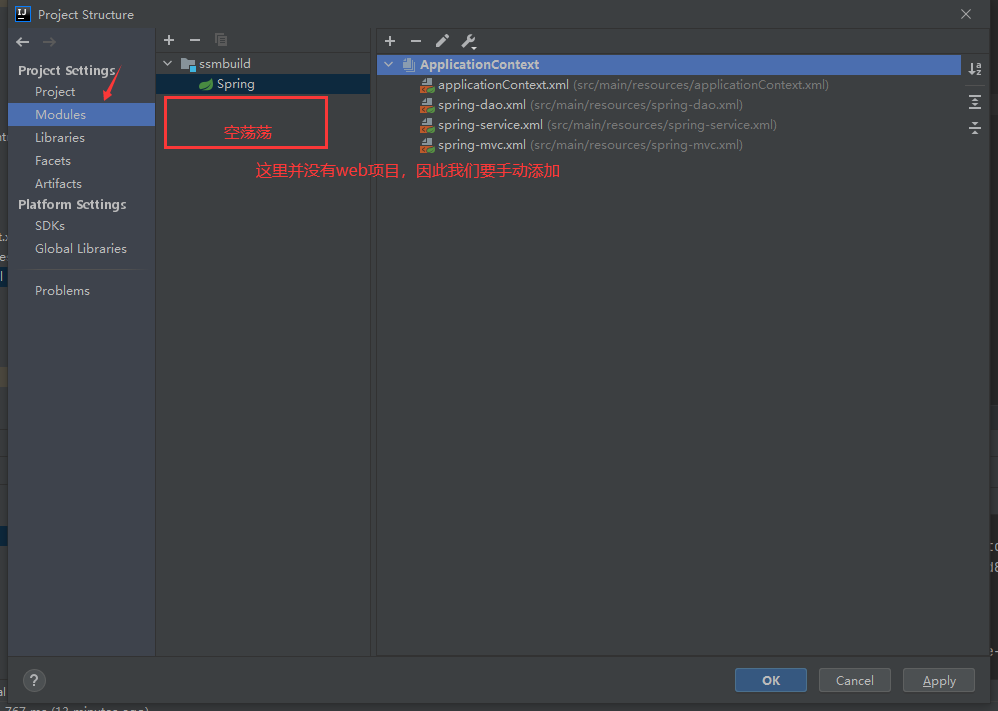This screenshot has width=998, height=711.
Task: Click the back navigation arrow
Action: coord(23,42)
